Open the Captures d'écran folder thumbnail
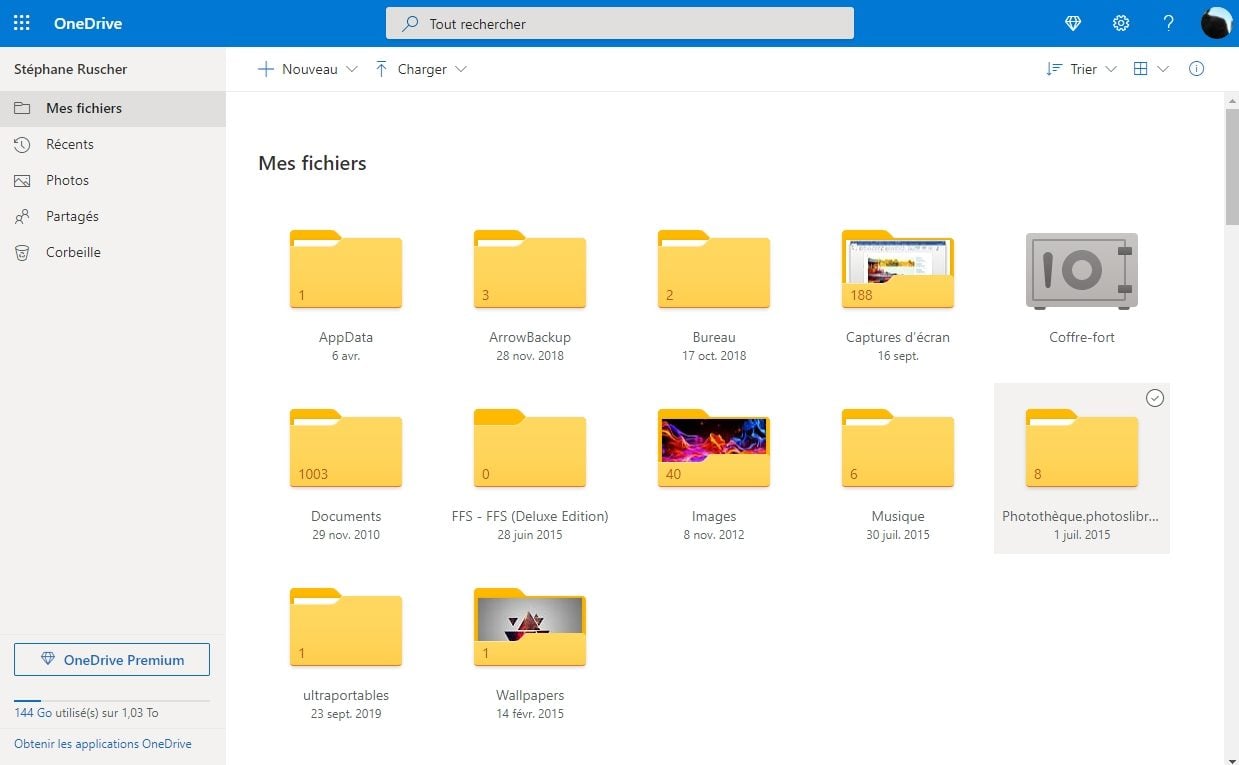 coord(898,269)
